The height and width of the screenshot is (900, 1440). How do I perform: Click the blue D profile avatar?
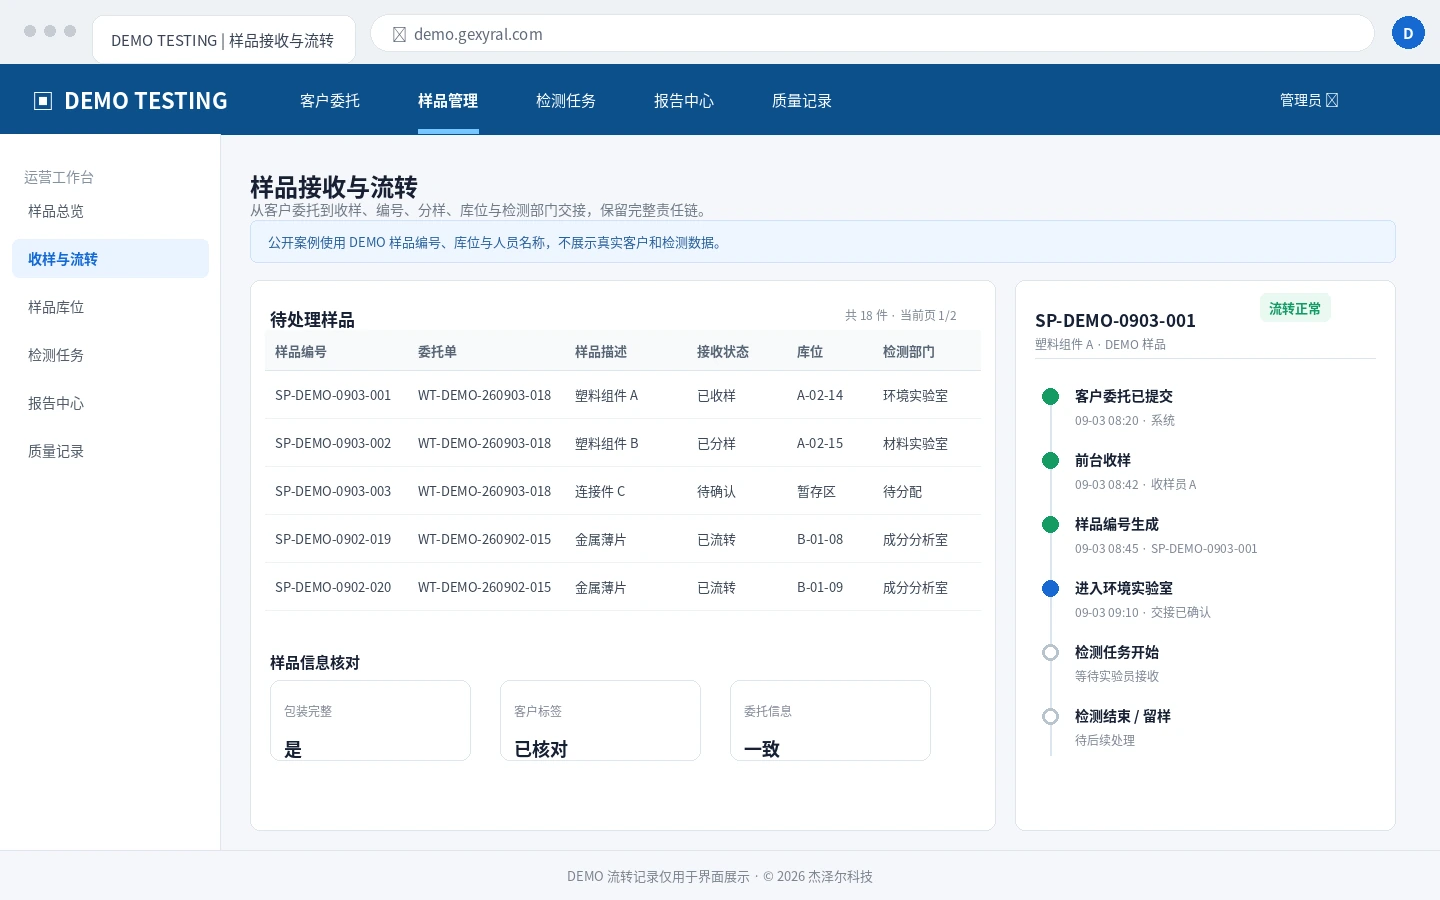[x=1408, y=33]
